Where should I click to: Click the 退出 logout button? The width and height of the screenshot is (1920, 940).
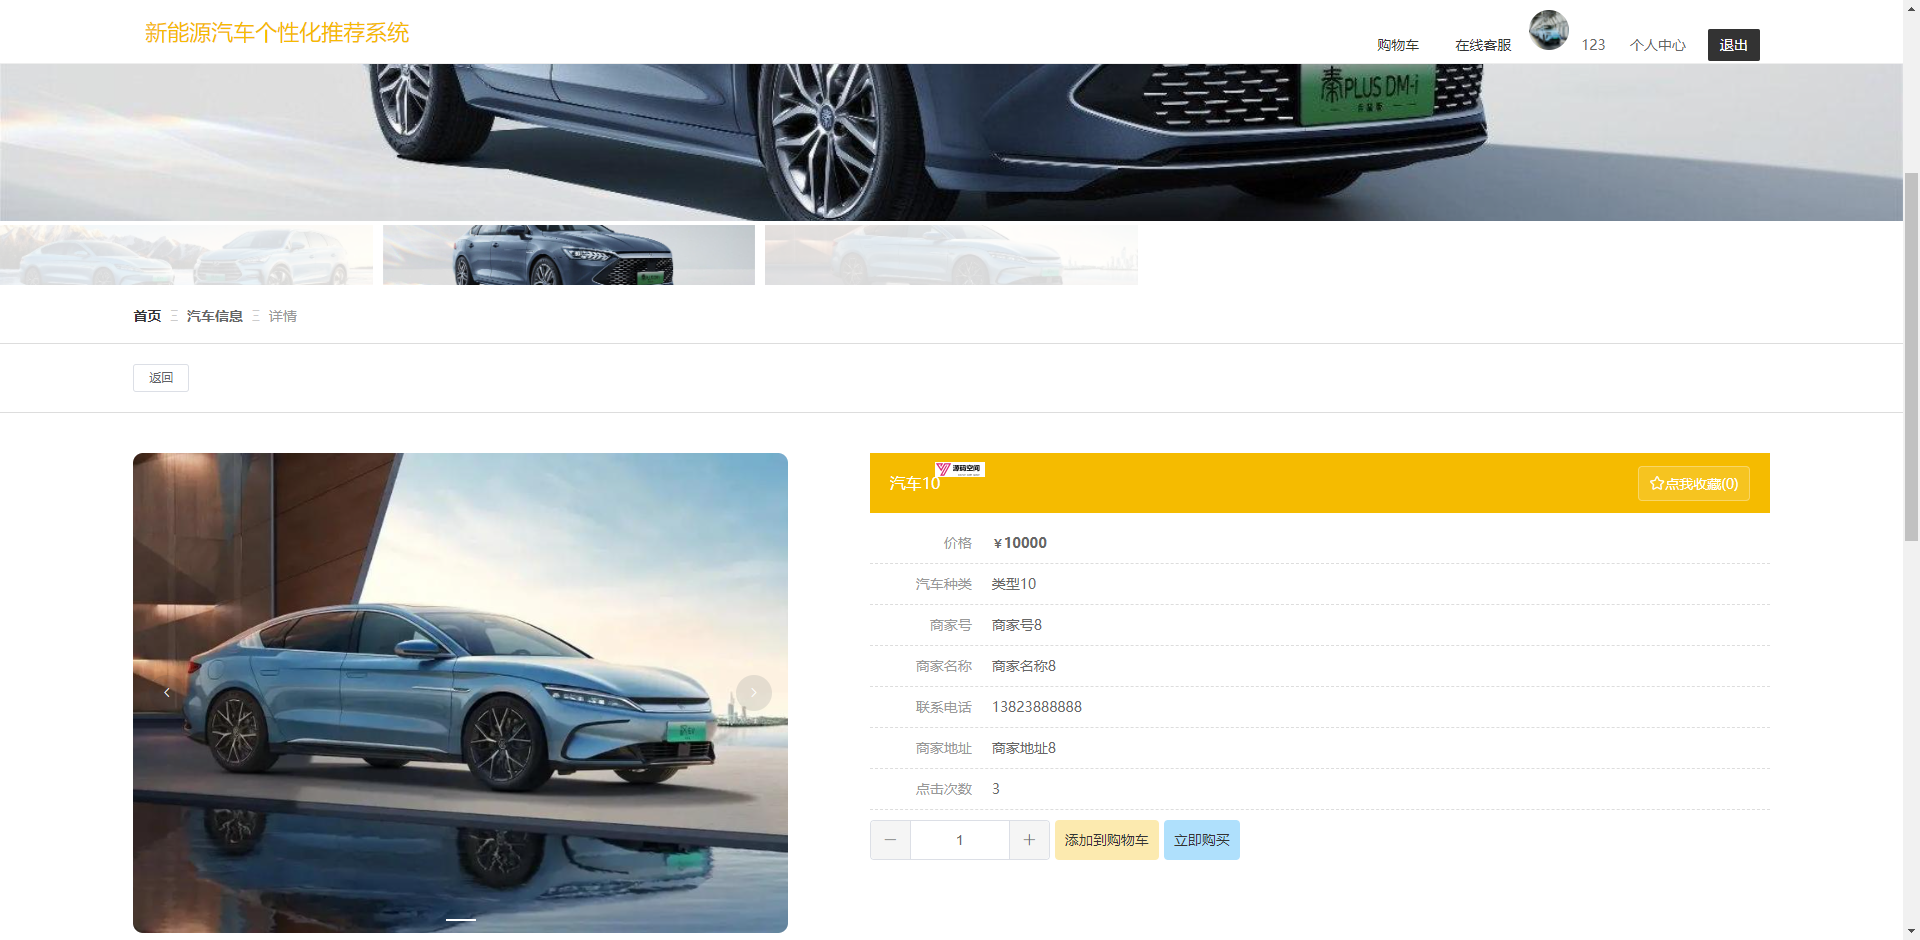pos(1734,45)
